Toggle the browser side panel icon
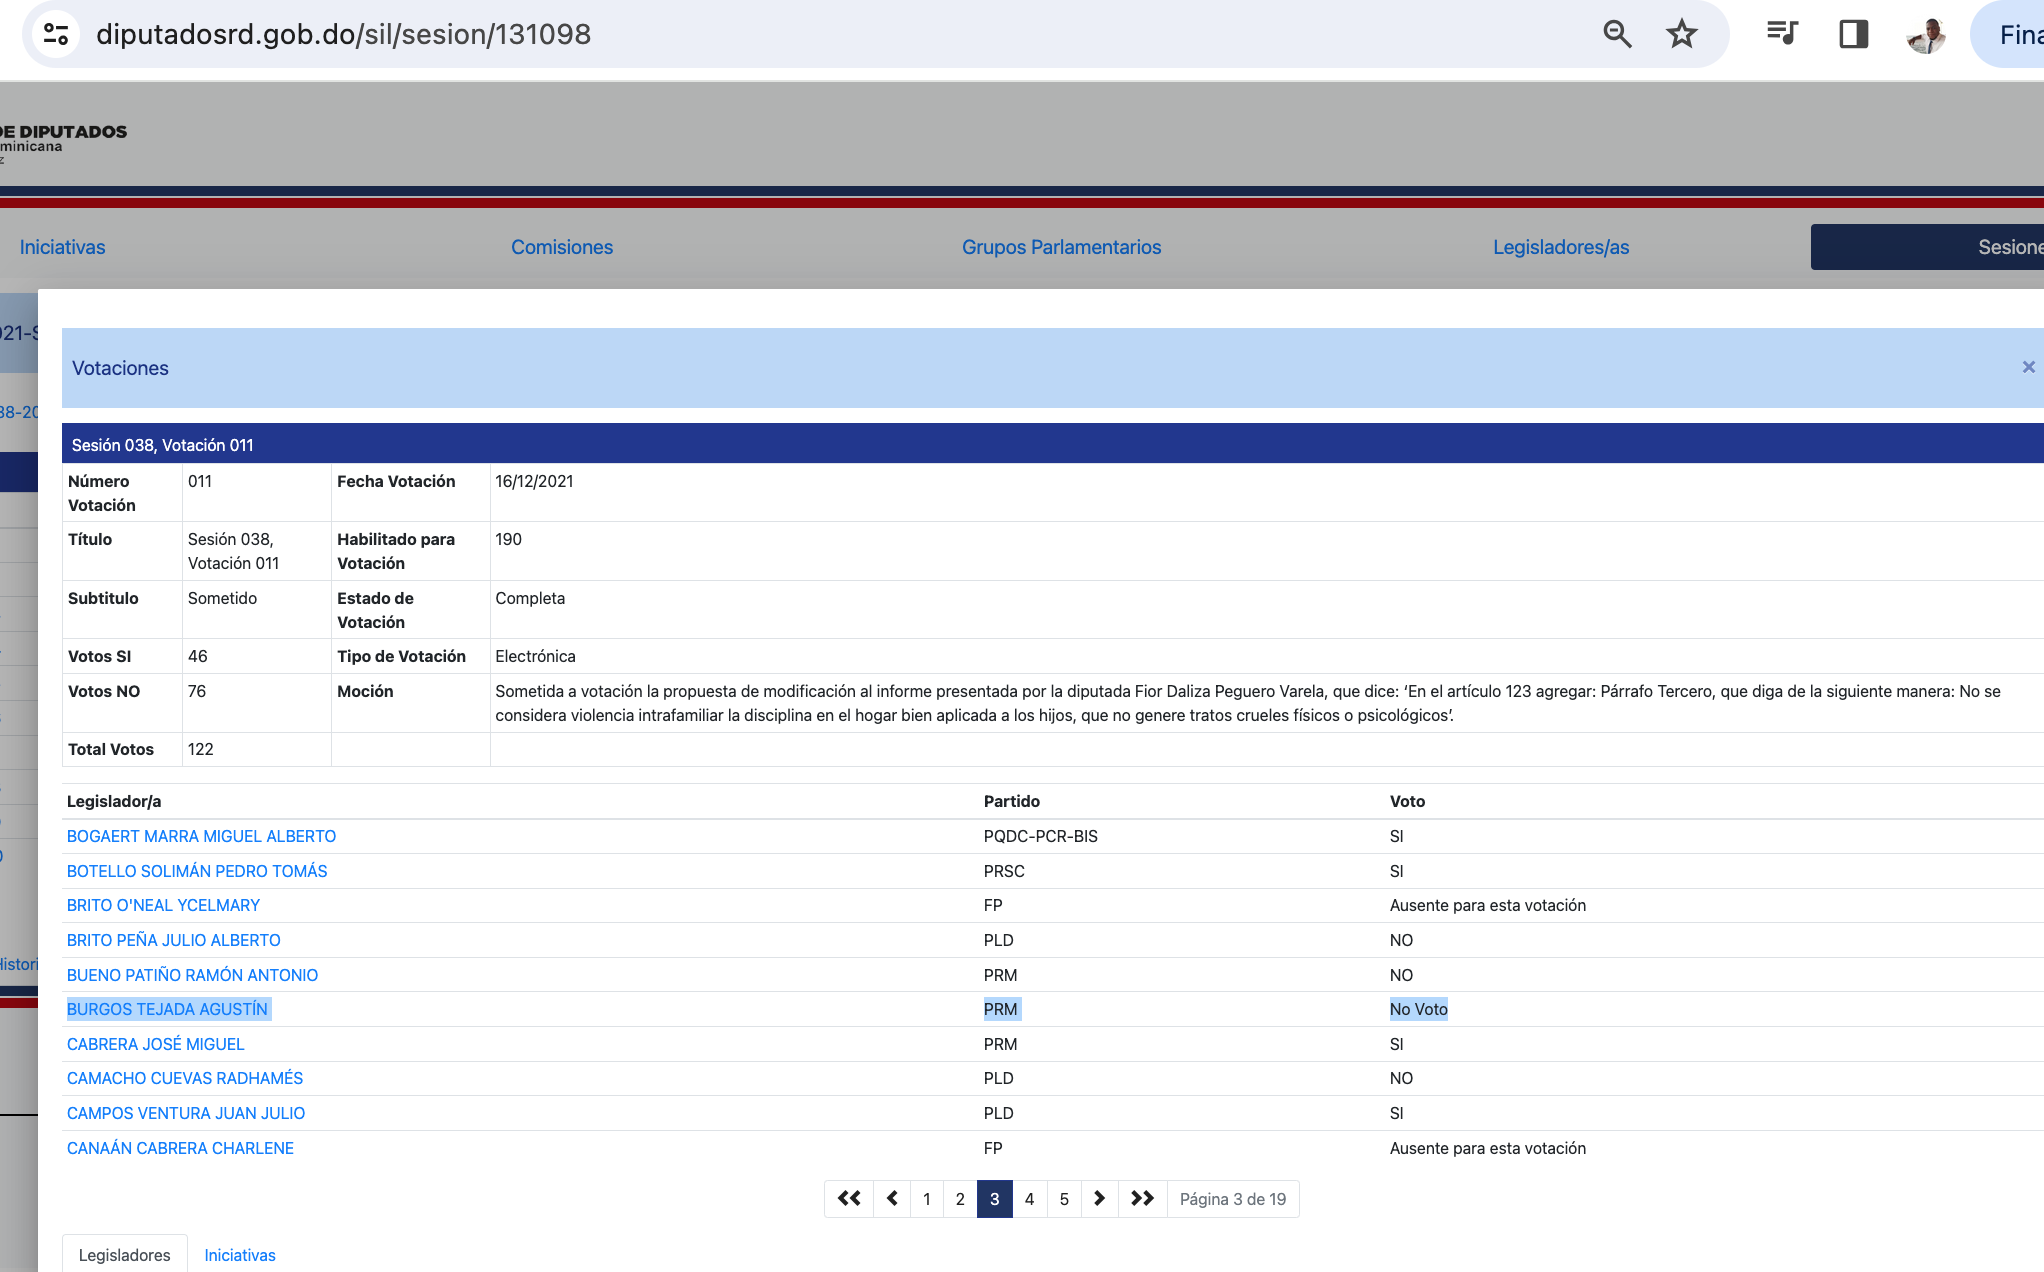Screen dimensions: 2044x1272 (x=1853, y=34)
